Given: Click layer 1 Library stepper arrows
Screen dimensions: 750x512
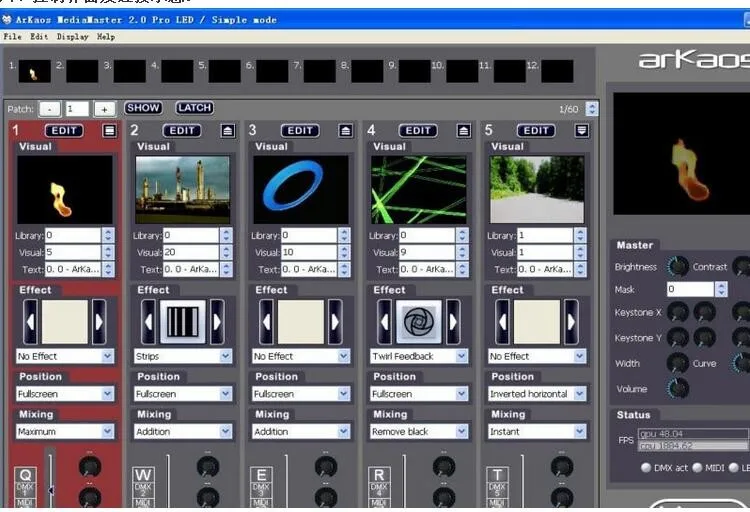Looking at the screenshot, I should pos(108,235).
